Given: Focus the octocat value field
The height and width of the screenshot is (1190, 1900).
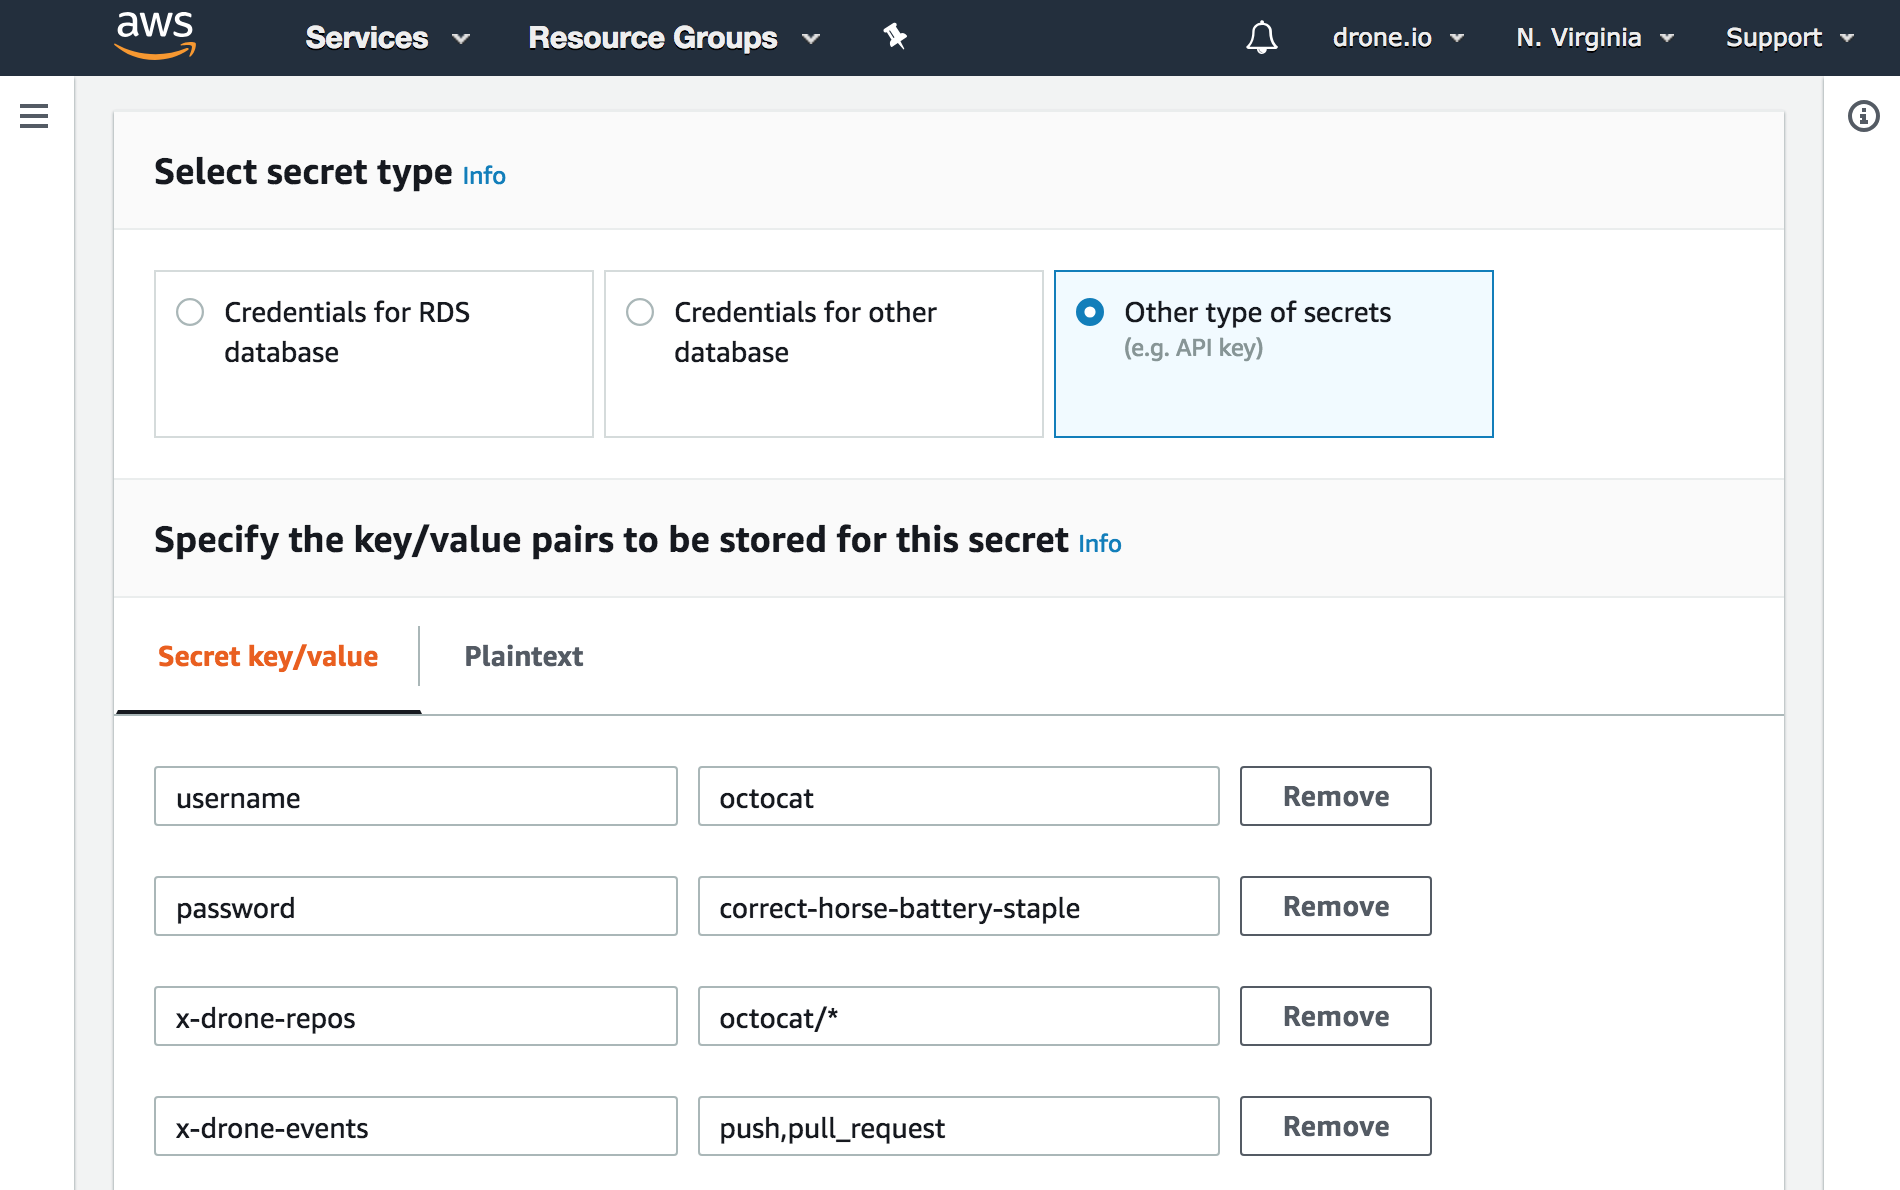Looking at the screenshot, I should pyautogui.click(x=959, y=796).
